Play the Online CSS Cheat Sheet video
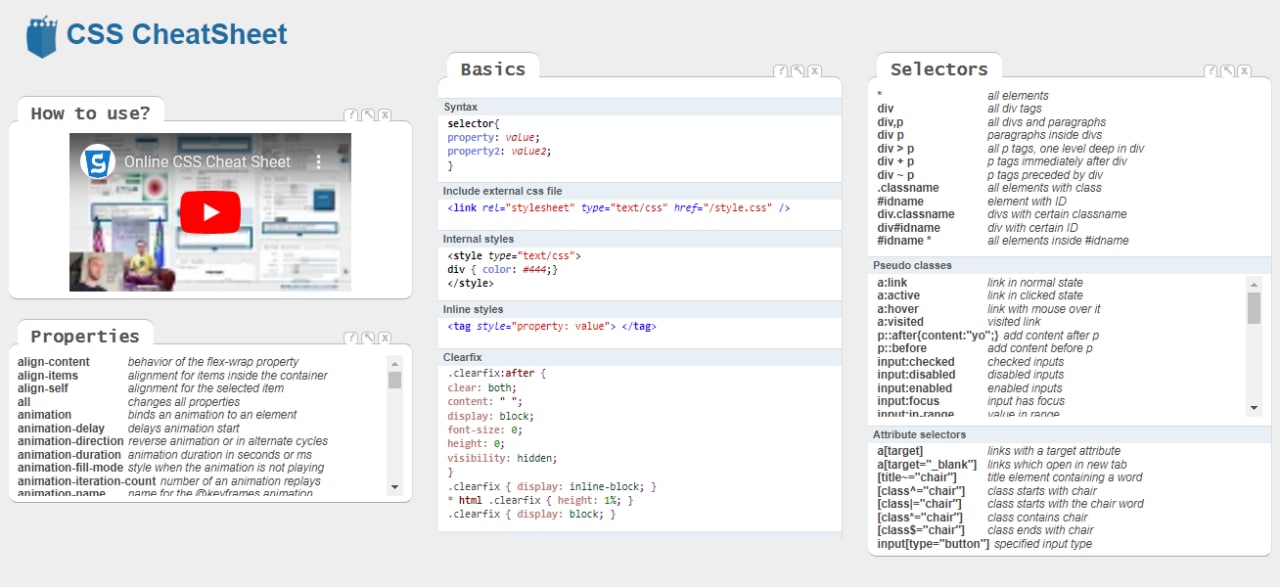The image size is (1280, 587). pos(210,212)
